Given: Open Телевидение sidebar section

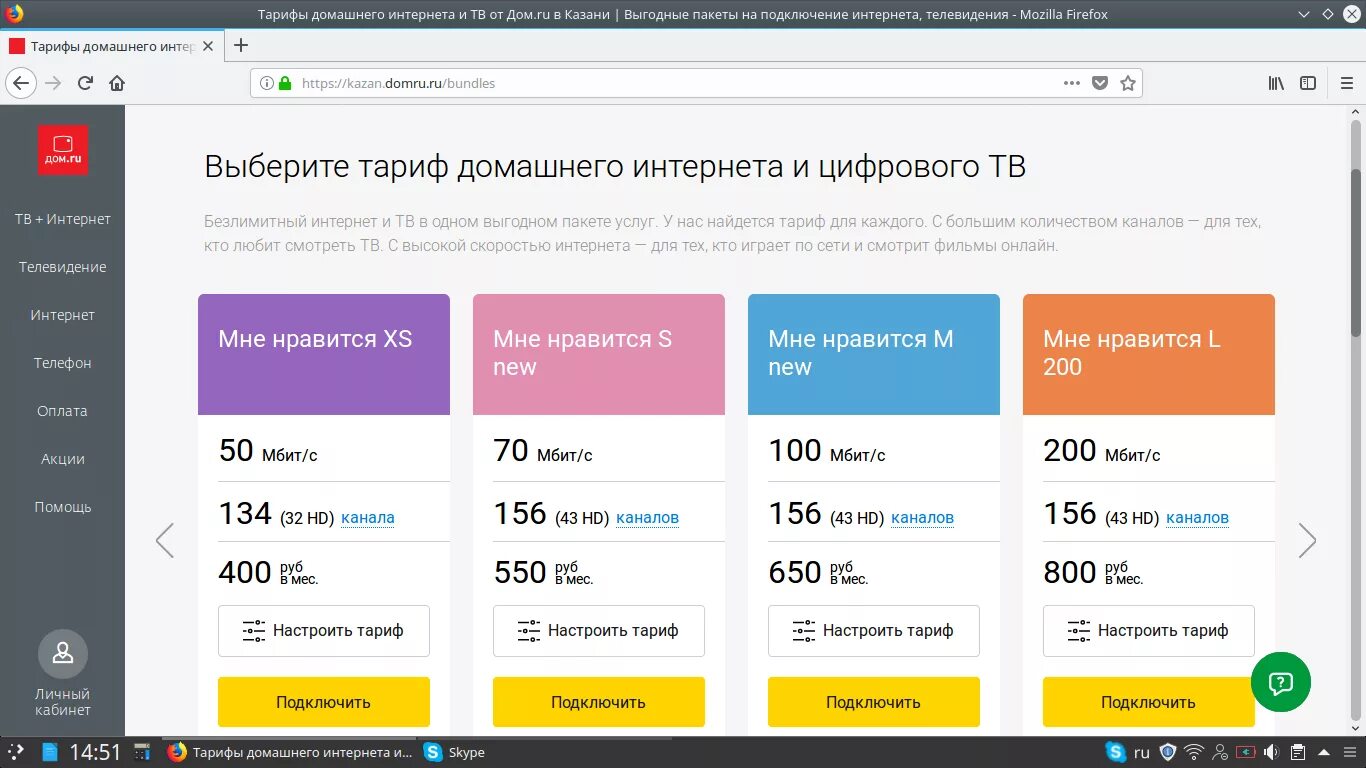Looking at the screenshot, I should point(63,267).
